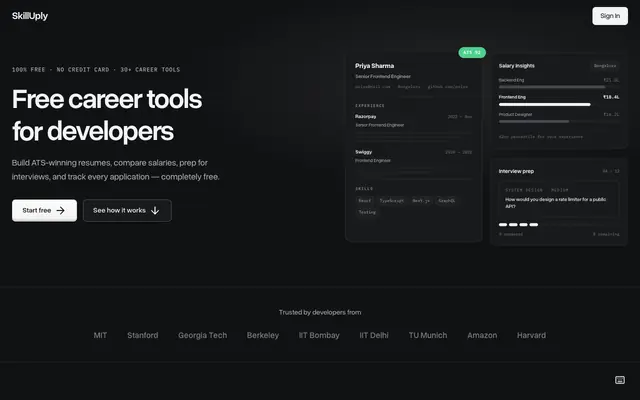This screenshot has width=640, height=400.
Task: Click the location pill in Salary insights
Action: 605,66
